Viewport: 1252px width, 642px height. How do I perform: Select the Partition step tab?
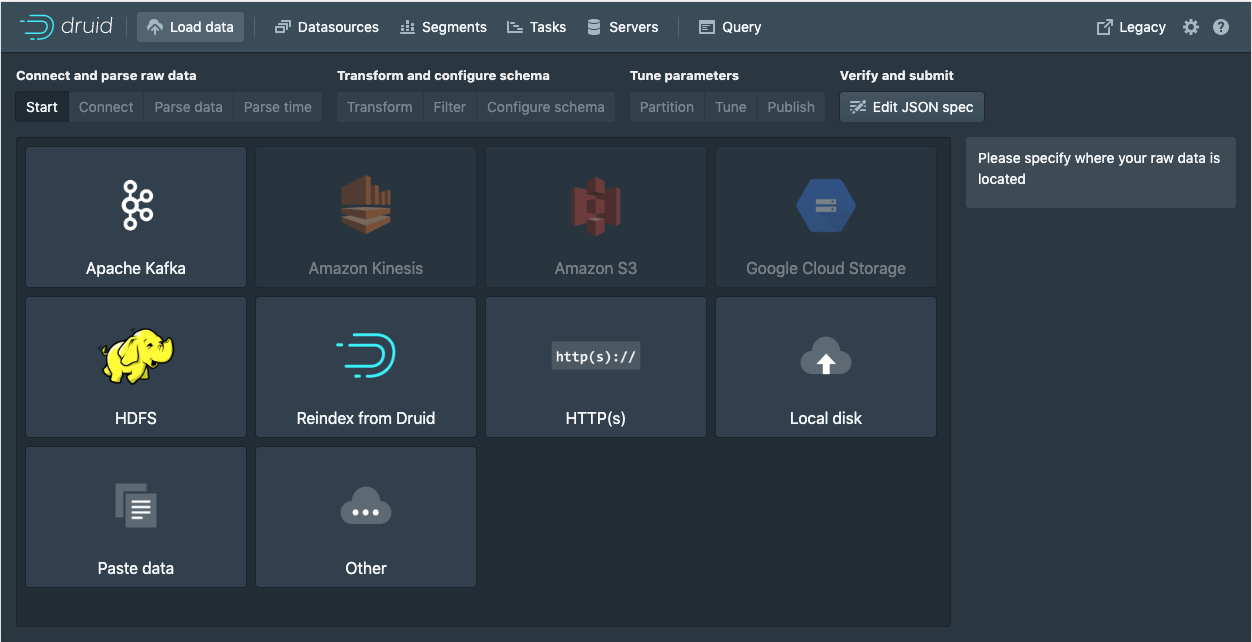click(x=667, y=107)
